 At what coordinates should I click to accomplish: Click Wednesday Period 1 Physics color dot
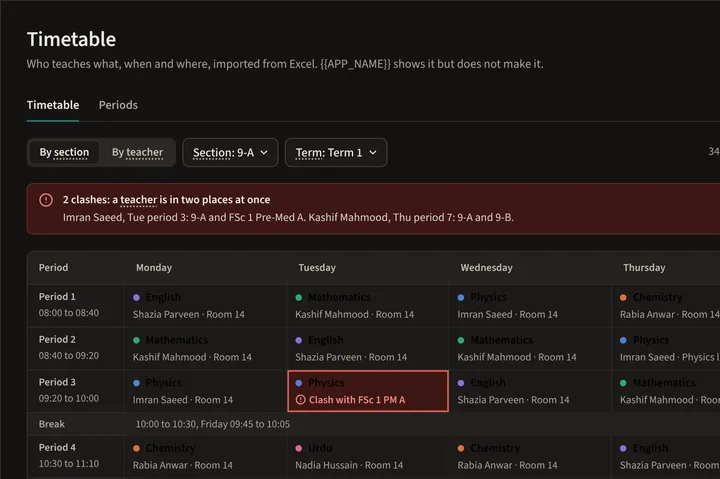pos(461,298)
